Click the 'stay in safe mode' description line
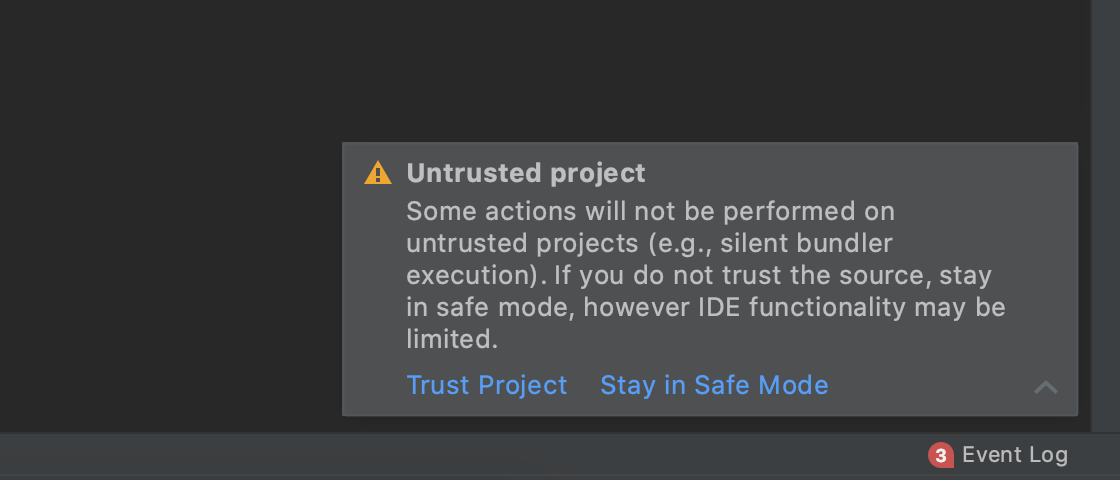Viewport: 1120px width, 480px height. [x=699, y=276]
